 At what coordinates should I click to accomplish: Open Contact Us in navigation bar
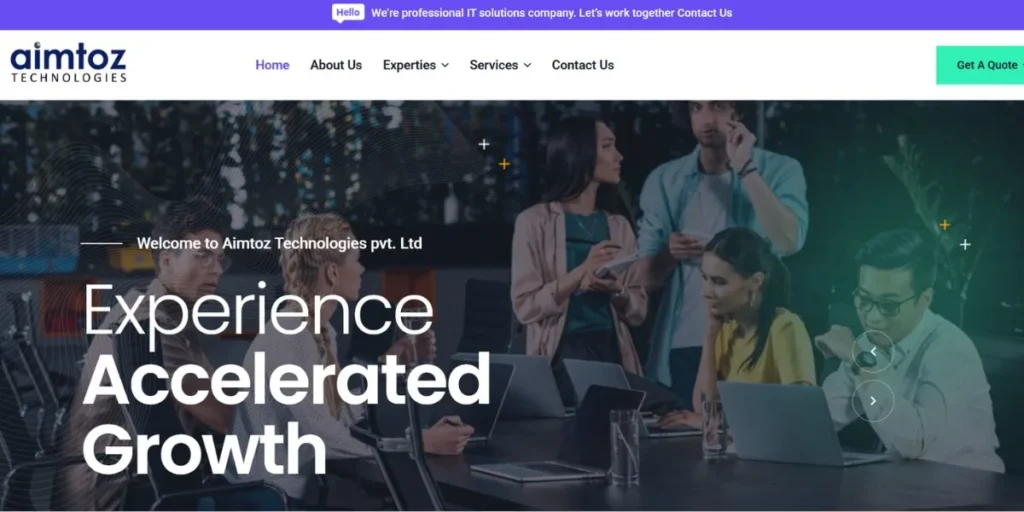coord(583,65)
